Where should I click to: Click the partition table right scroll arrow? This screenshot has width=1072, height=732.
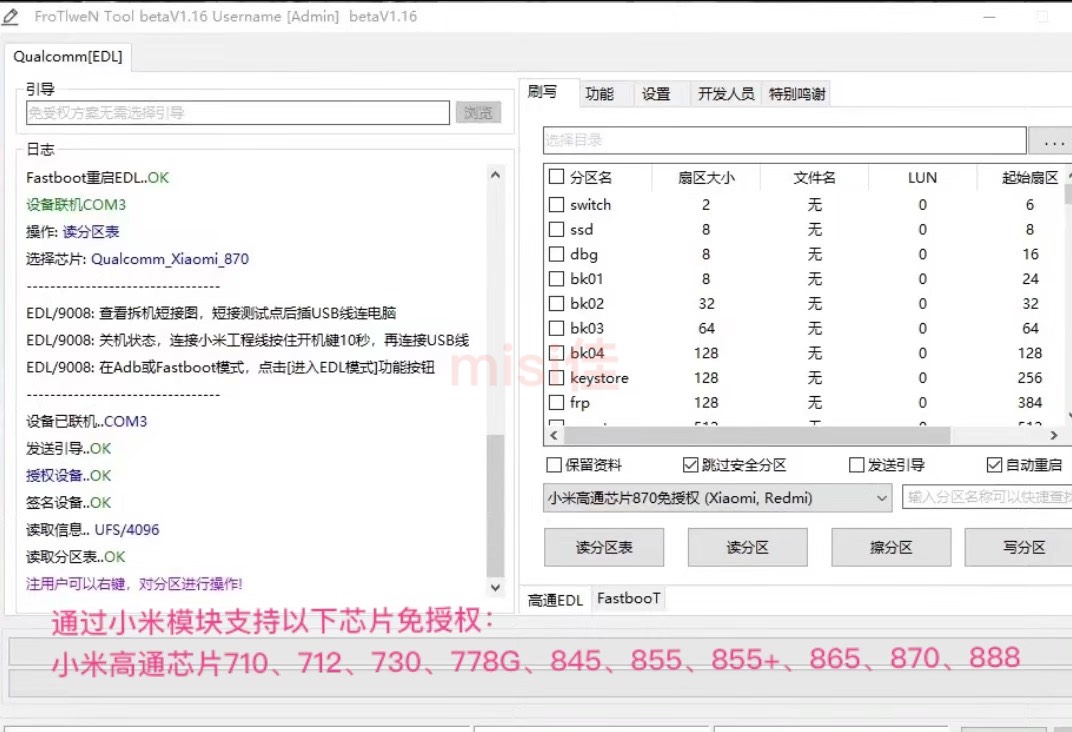point(1054,435)
